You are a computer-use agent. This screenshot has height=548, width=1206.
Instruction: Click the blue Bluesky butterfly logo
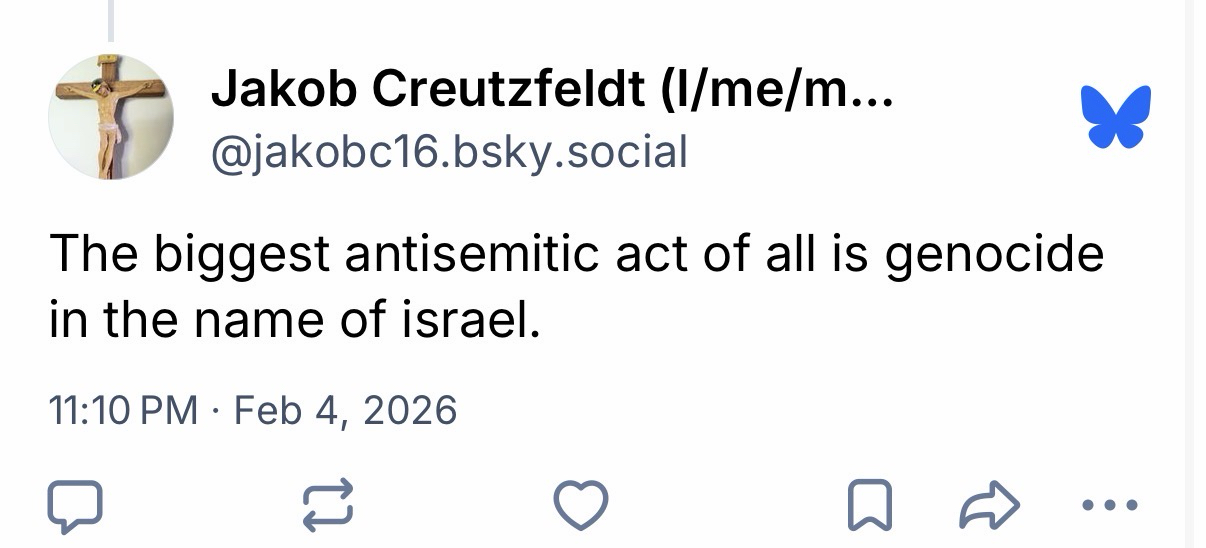pyautogui.click(x=1115, y=116)
